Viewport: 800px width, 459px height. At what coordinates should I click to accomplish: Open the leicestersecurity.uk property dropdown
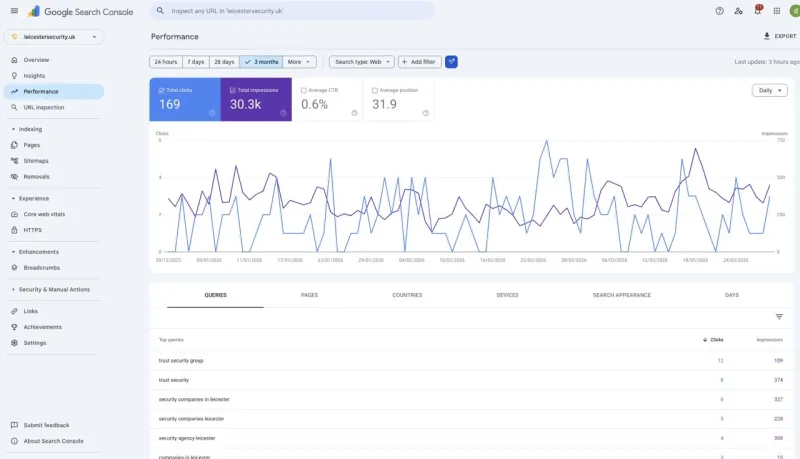(x=54, y=37)
